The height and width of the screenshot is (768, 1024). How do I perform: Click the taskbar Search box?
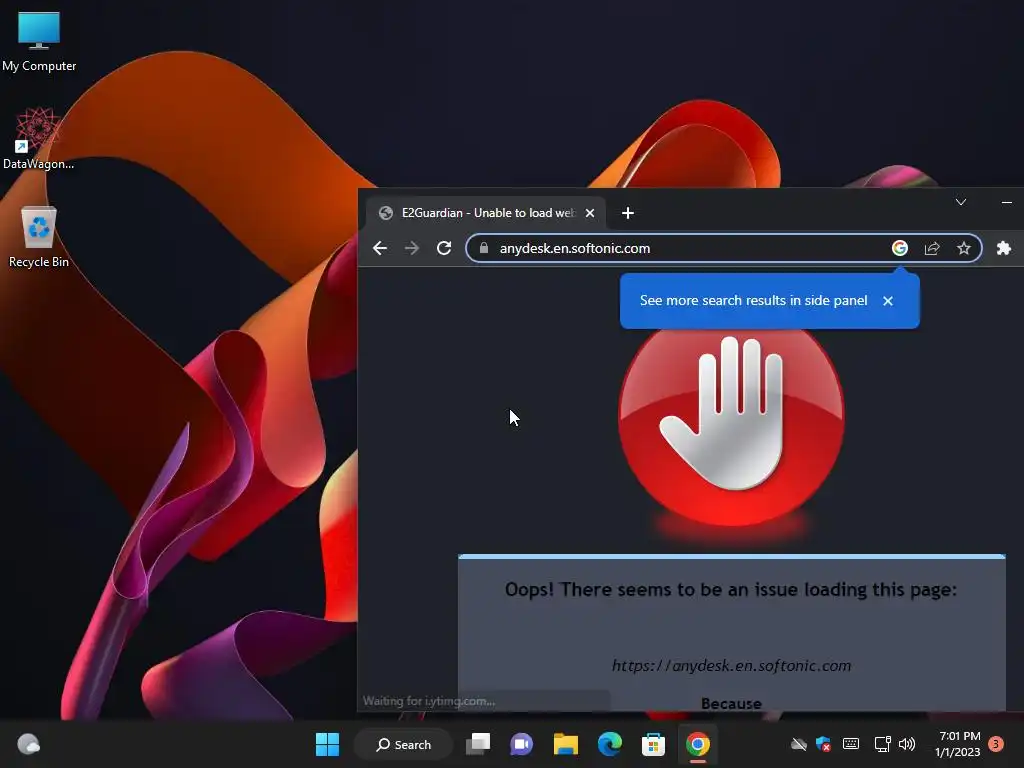pyautogui.click(x=403, y=744)
